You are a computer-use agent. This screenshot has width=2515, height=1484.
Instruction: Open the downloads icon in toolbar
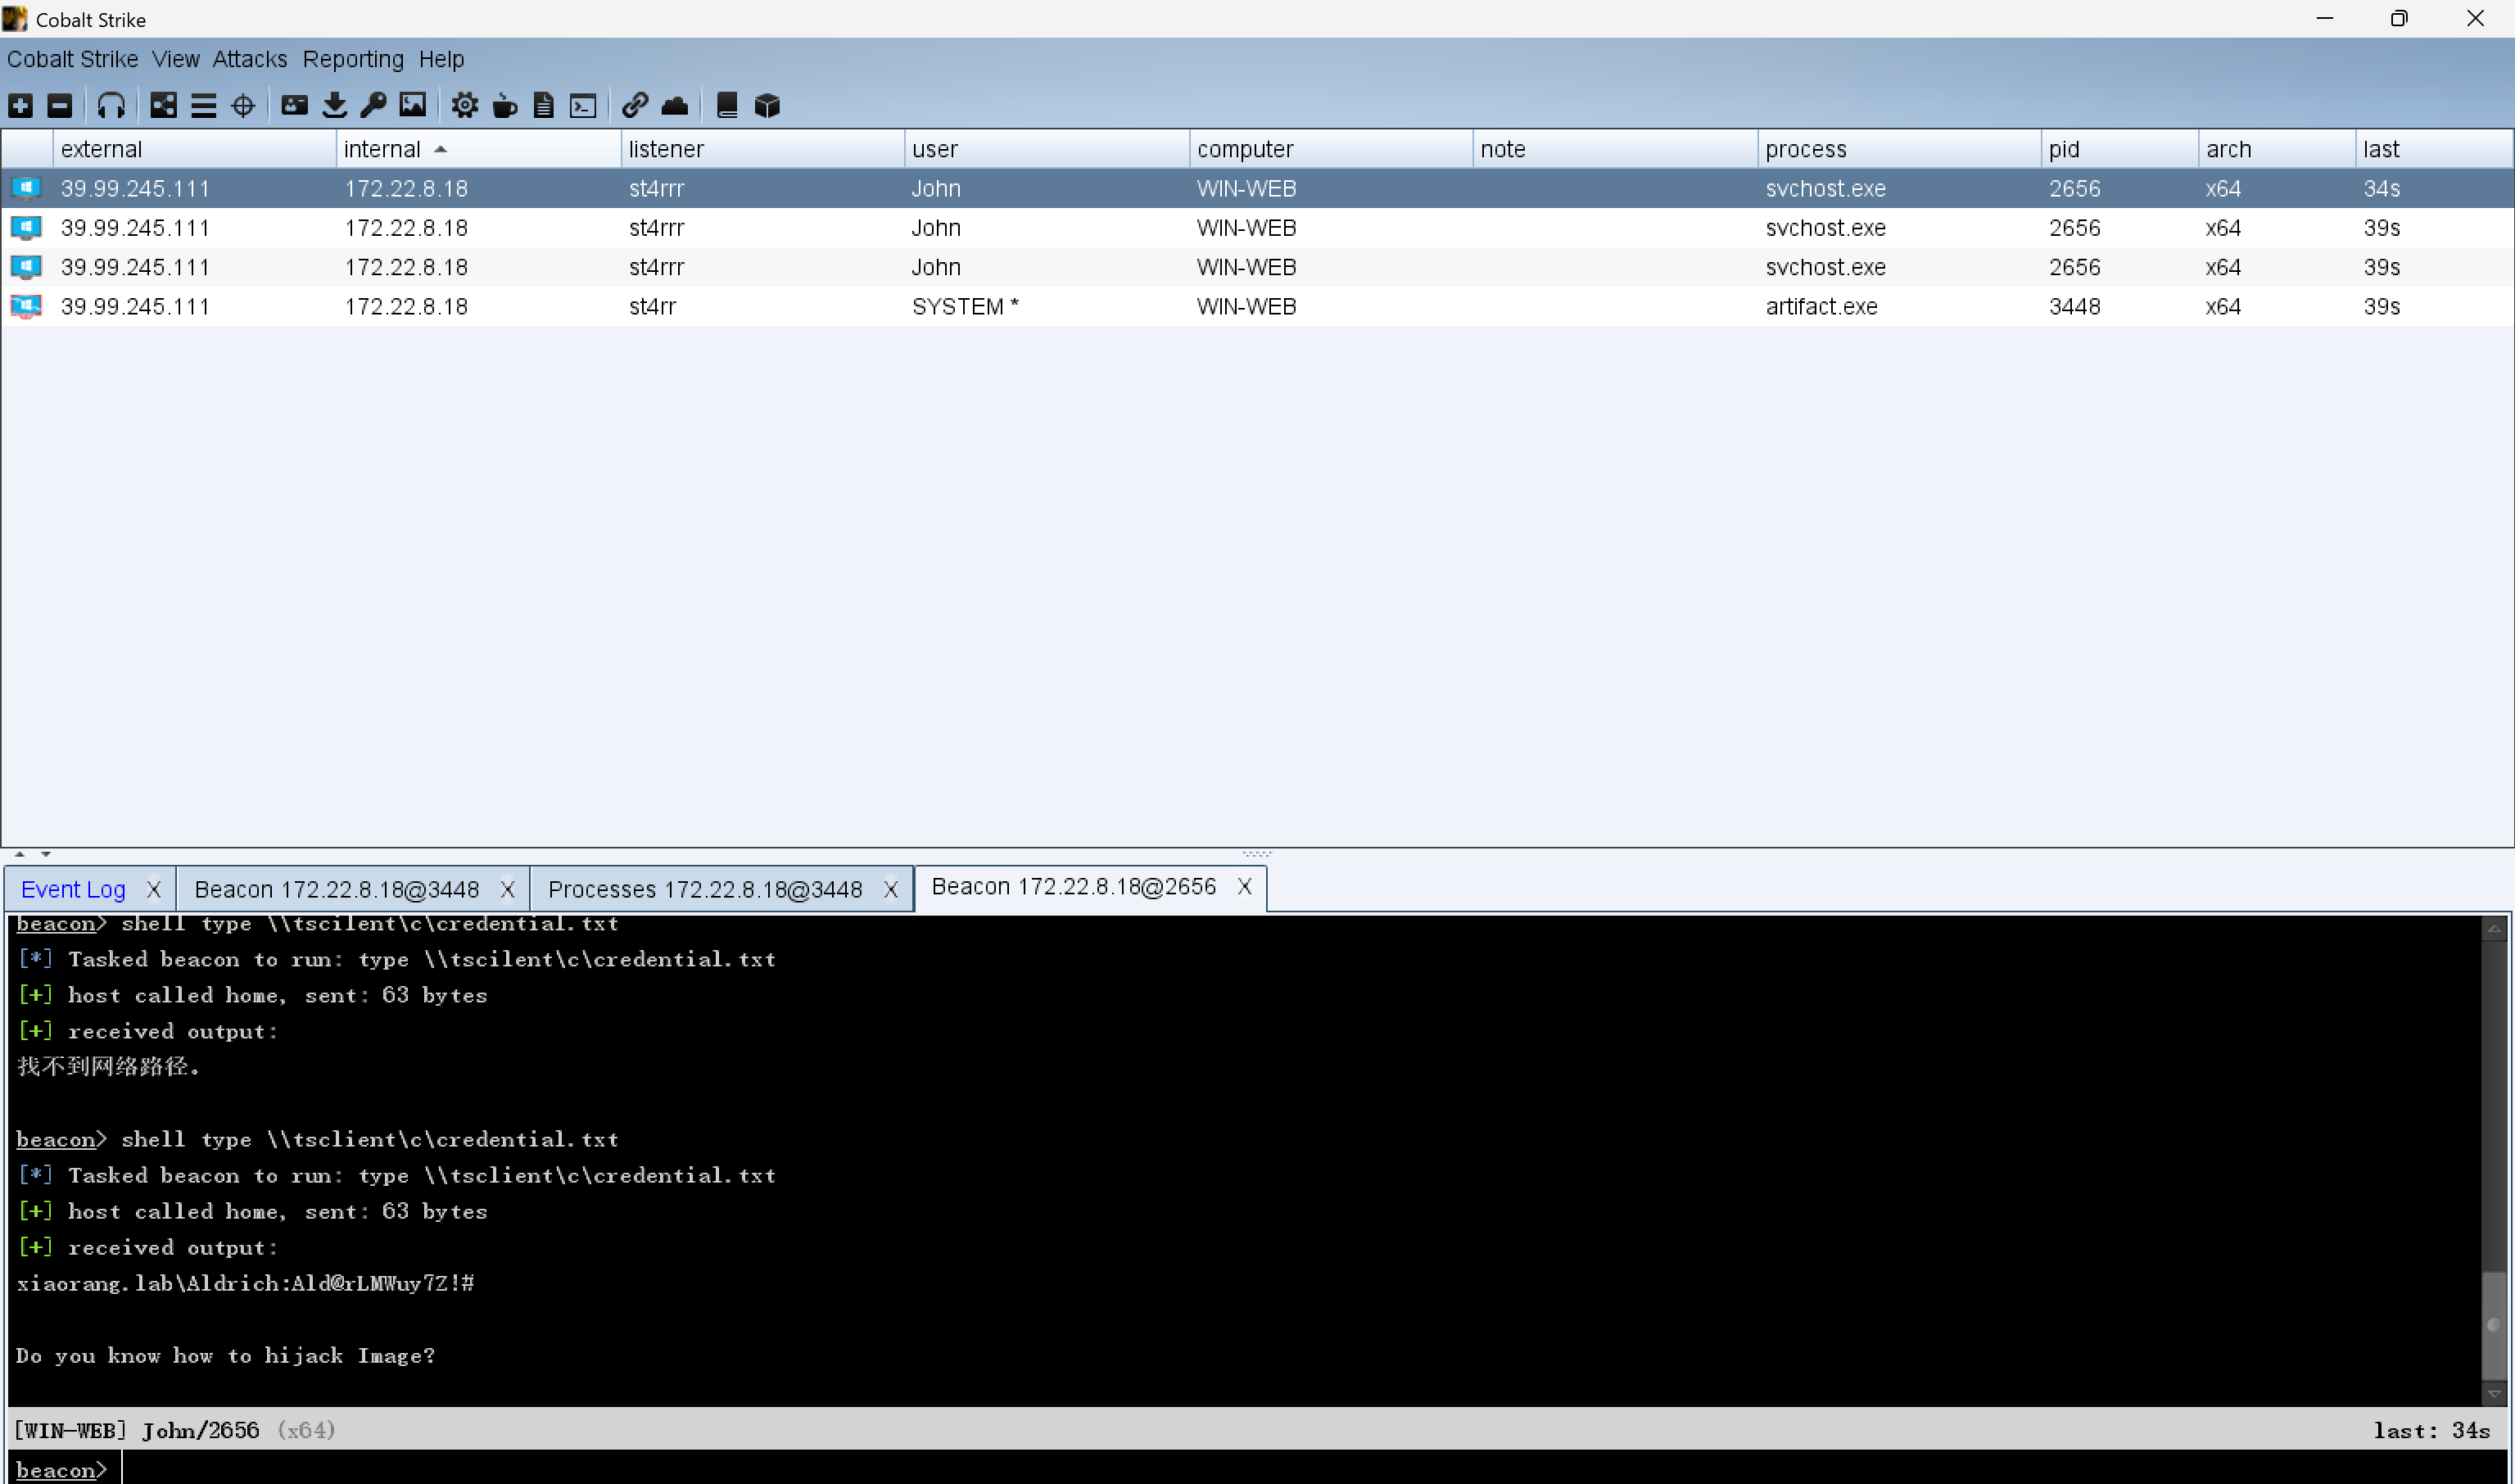[334, 105]
